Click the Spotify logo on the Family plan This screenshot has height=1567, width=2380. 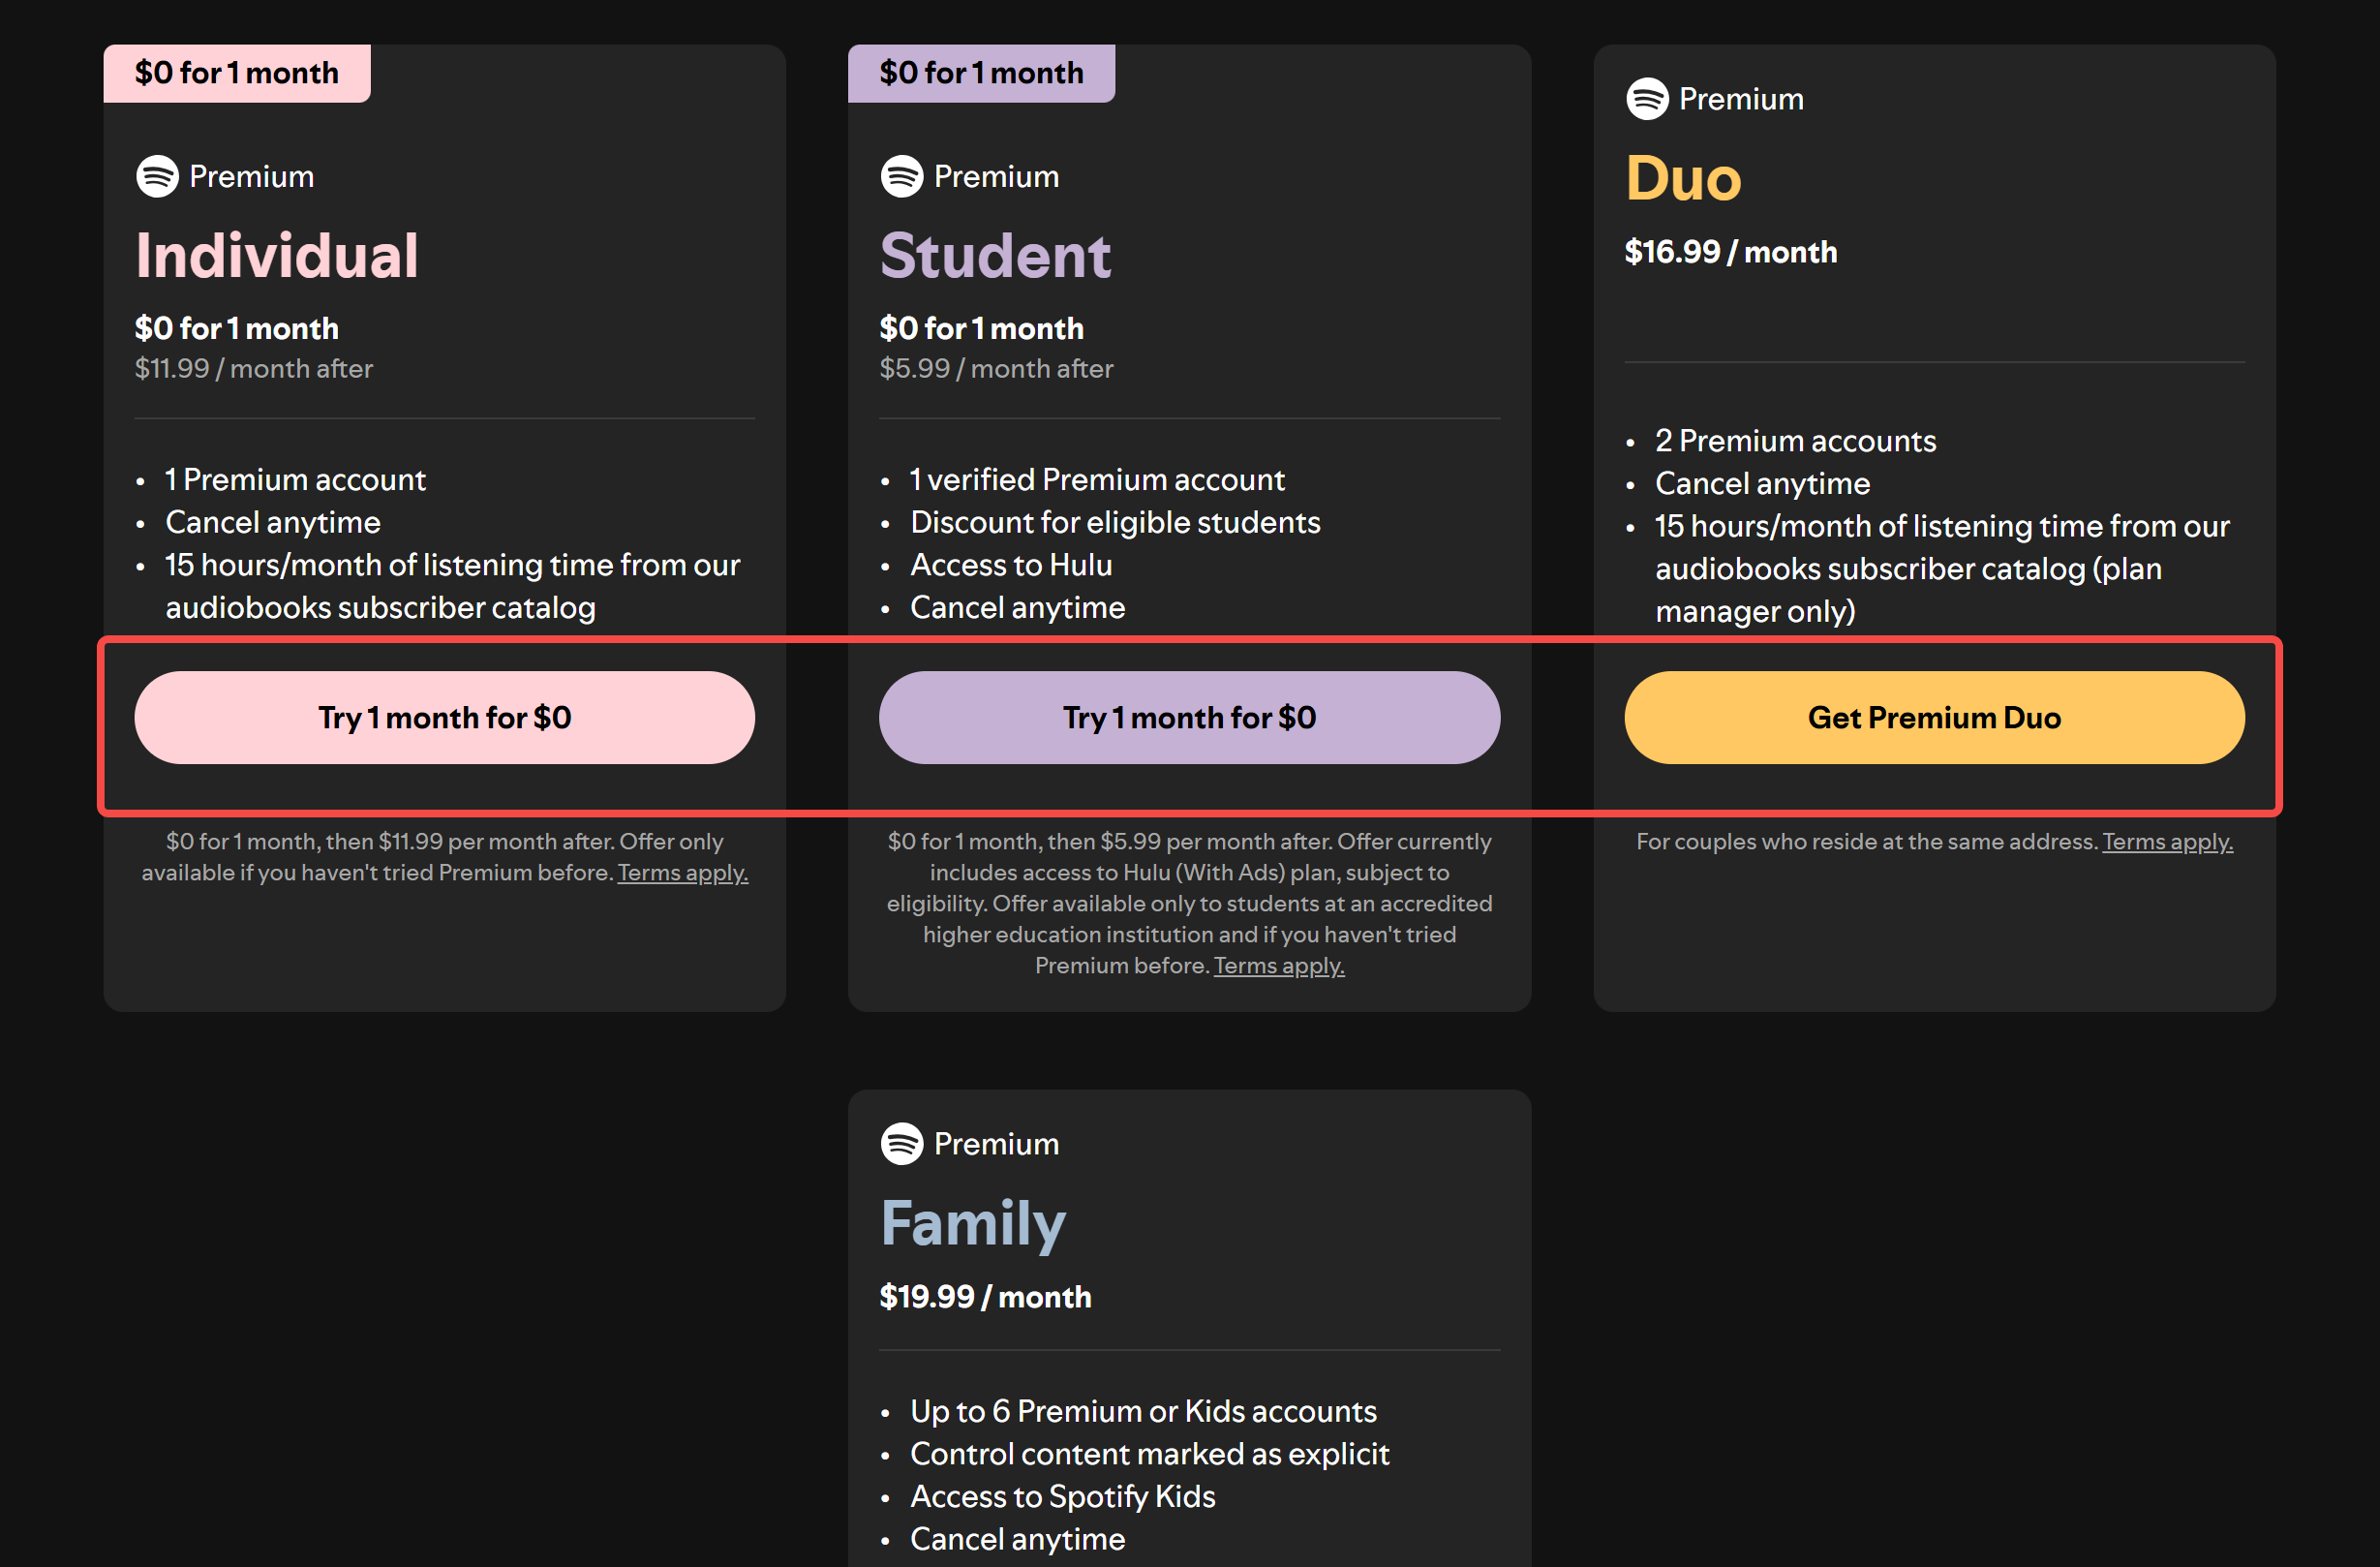point(901,1143)
